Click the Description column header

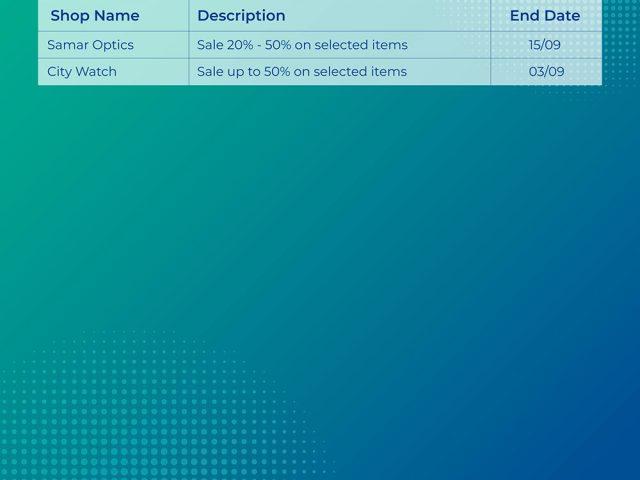tap(241, 16)
